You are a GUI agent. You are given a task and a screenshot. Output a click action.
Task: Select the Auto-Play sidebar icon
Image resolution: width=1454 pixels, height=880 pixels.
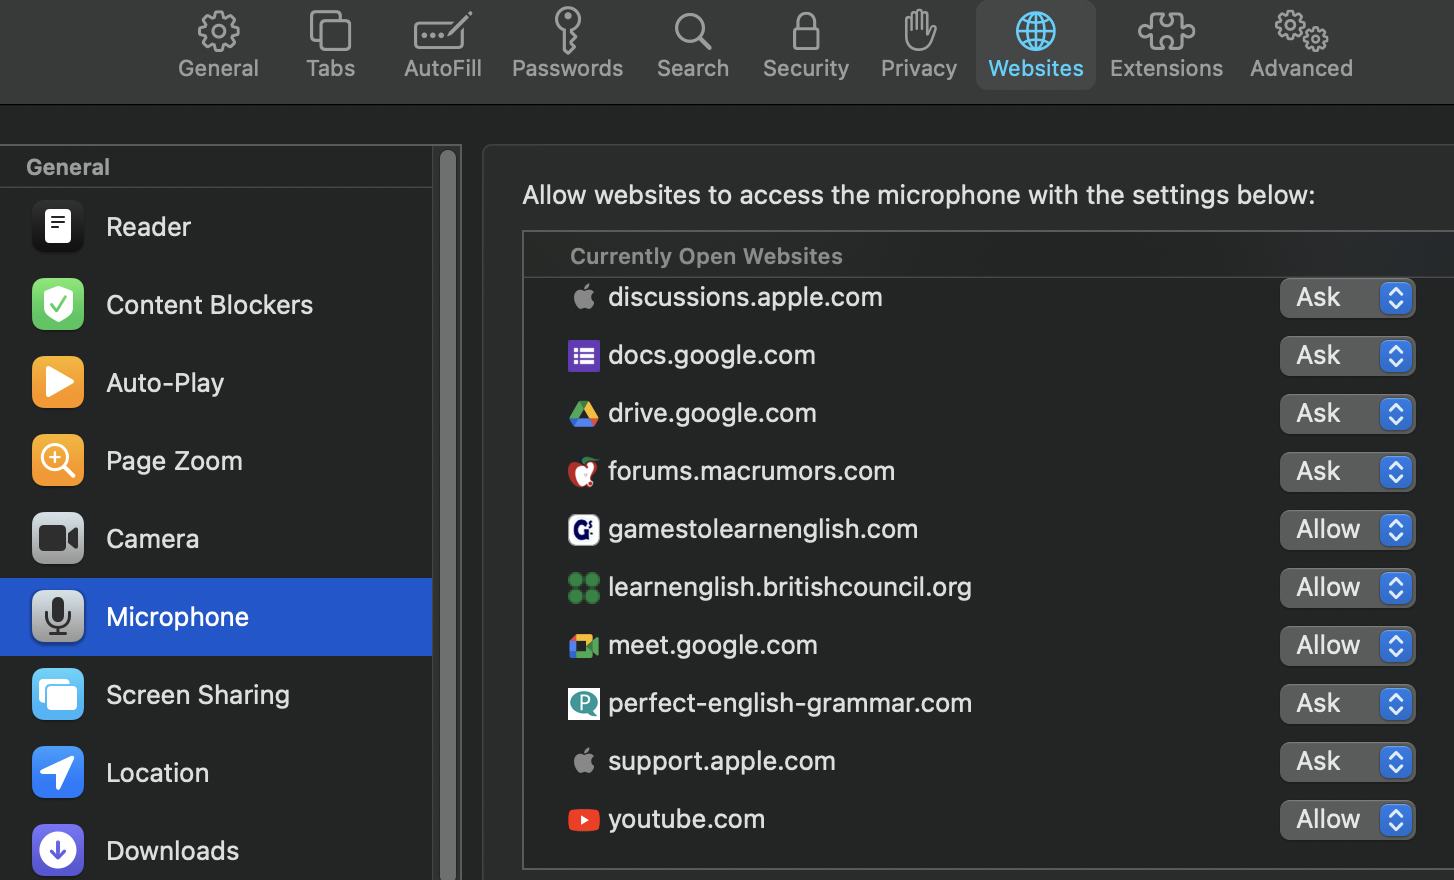[58, 382]
